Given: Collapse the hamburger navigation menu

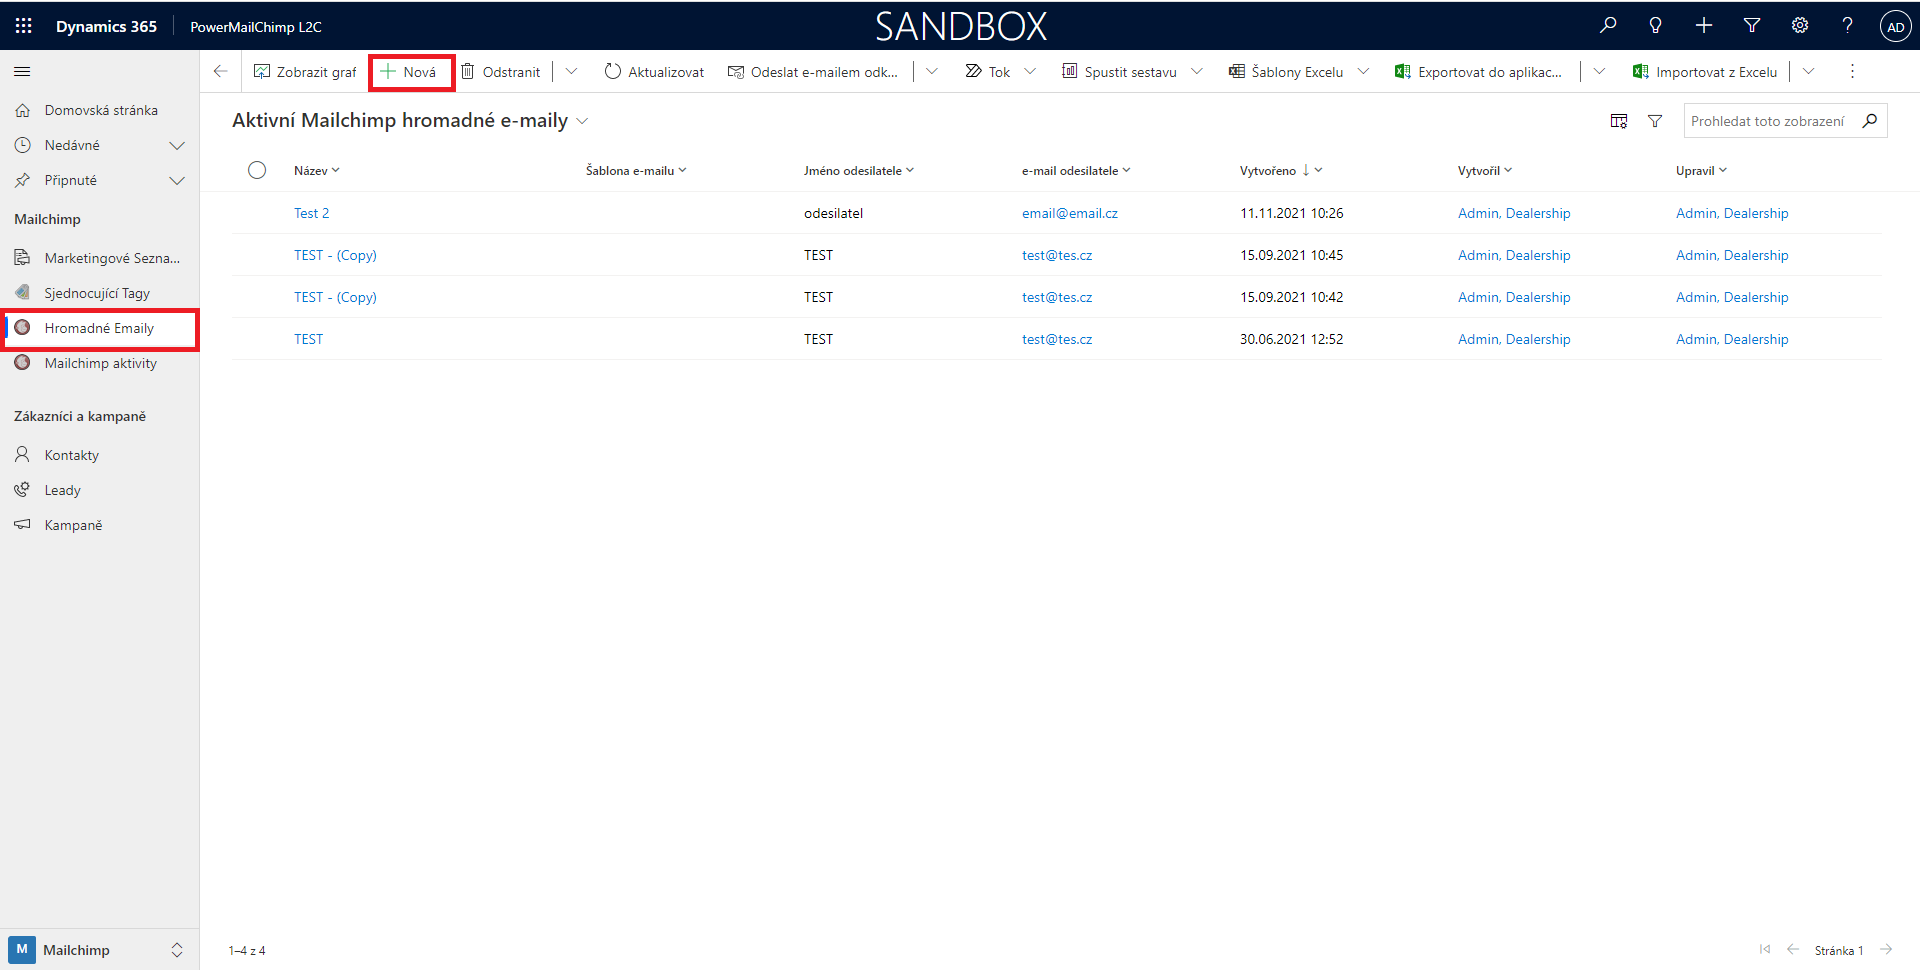Looking at the screenshot, I should (x=22, y=72).
